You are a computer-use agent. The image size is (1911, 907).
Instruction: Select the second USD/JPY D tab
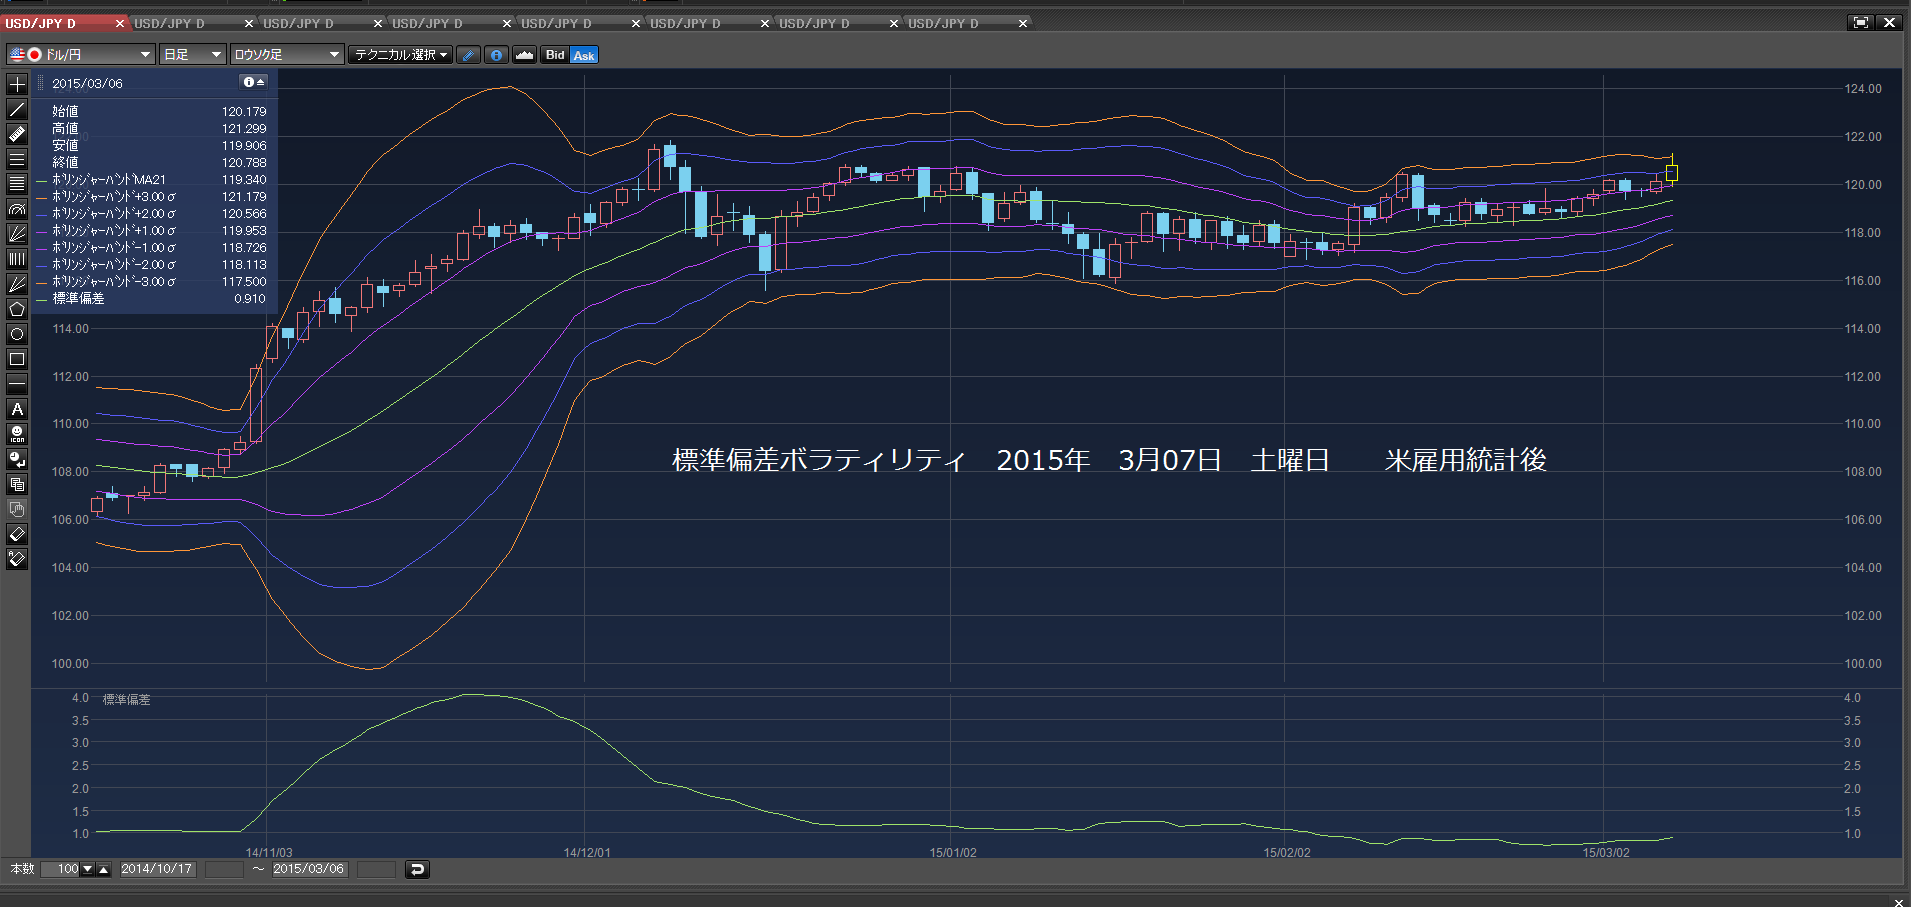186,23
